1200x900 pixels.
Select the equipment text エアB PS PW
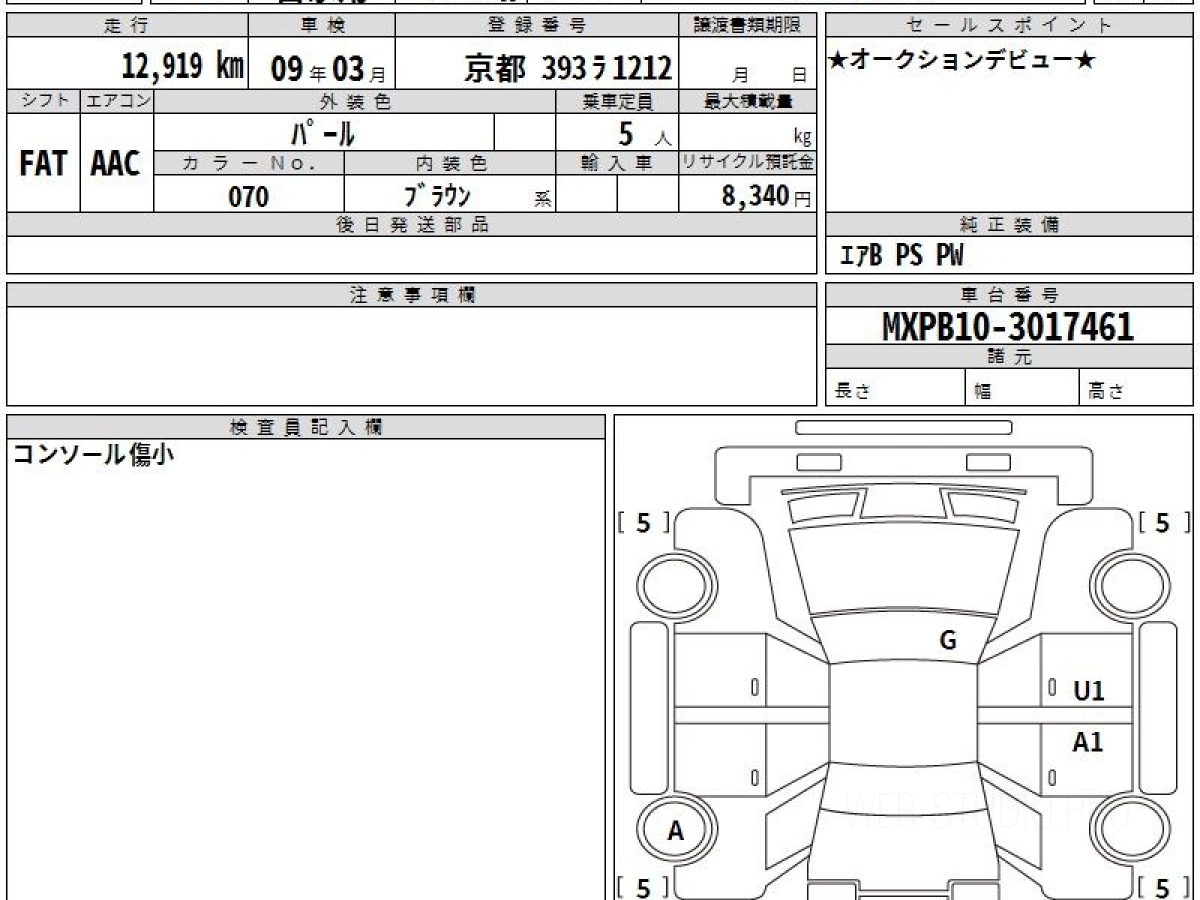tap(901, 257)
